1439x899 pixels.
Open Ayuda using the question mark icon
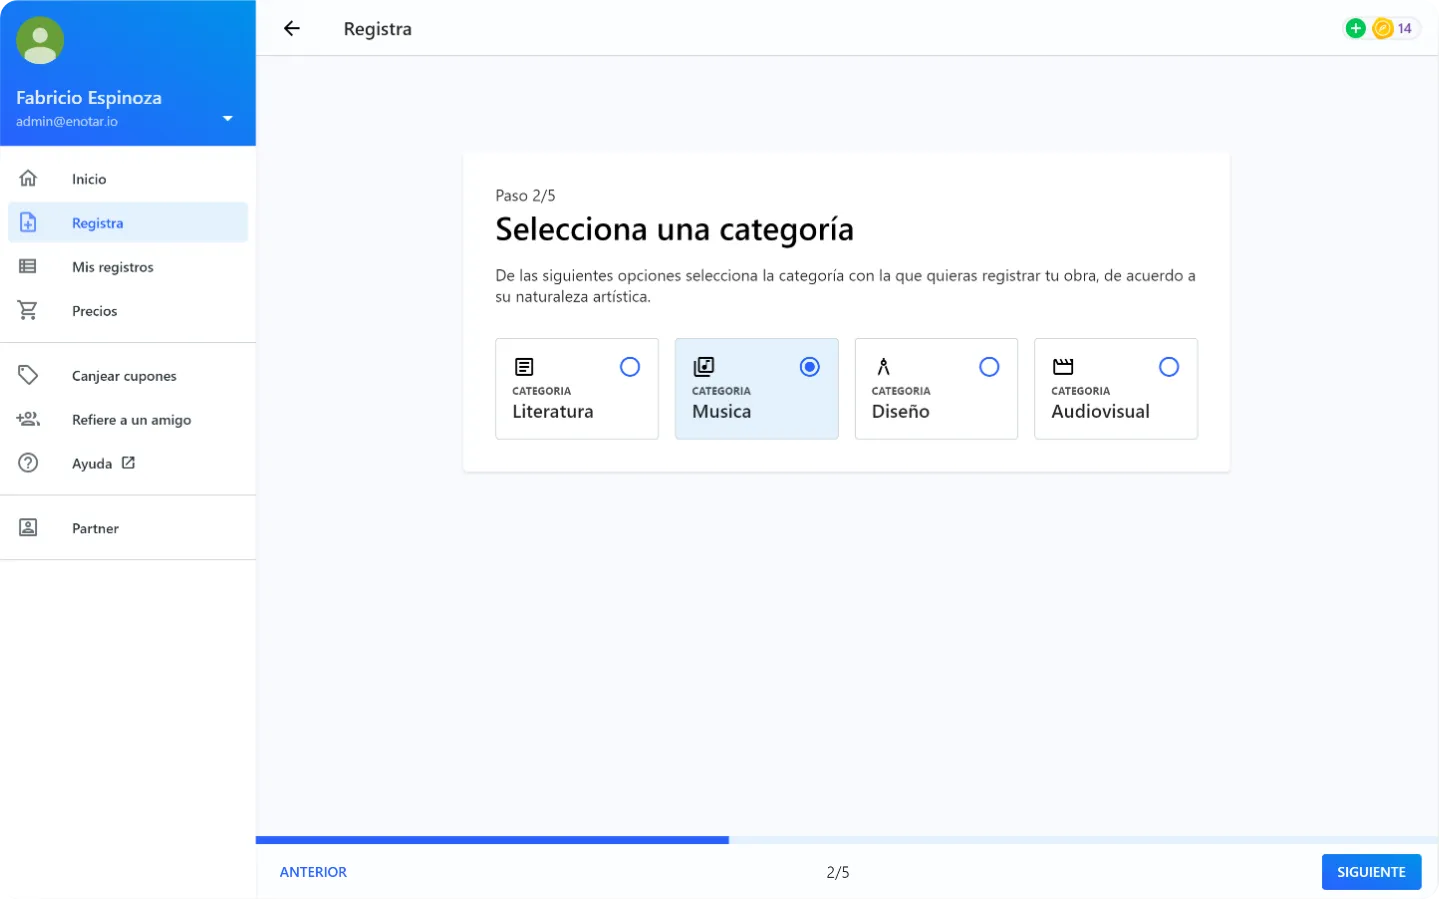28,462
